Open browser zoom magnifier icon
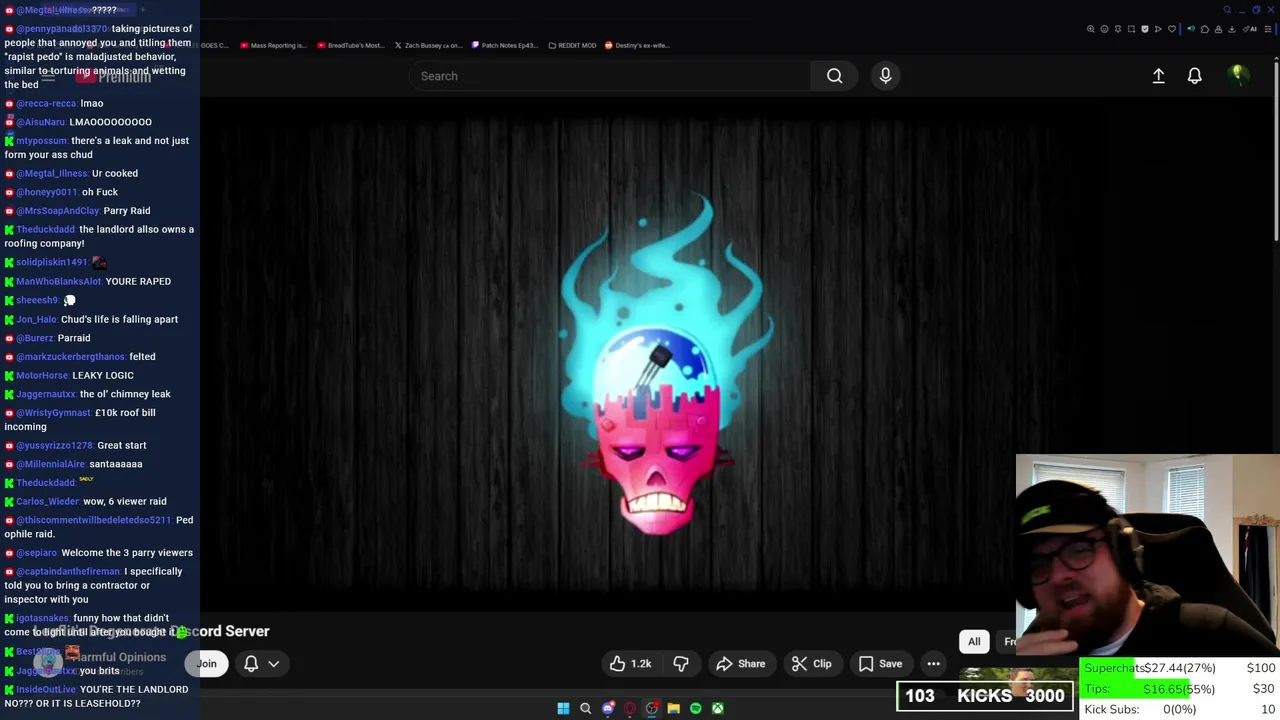Screen dimensions: 1280x720 pyautogui.click(x=1091, y=29)
